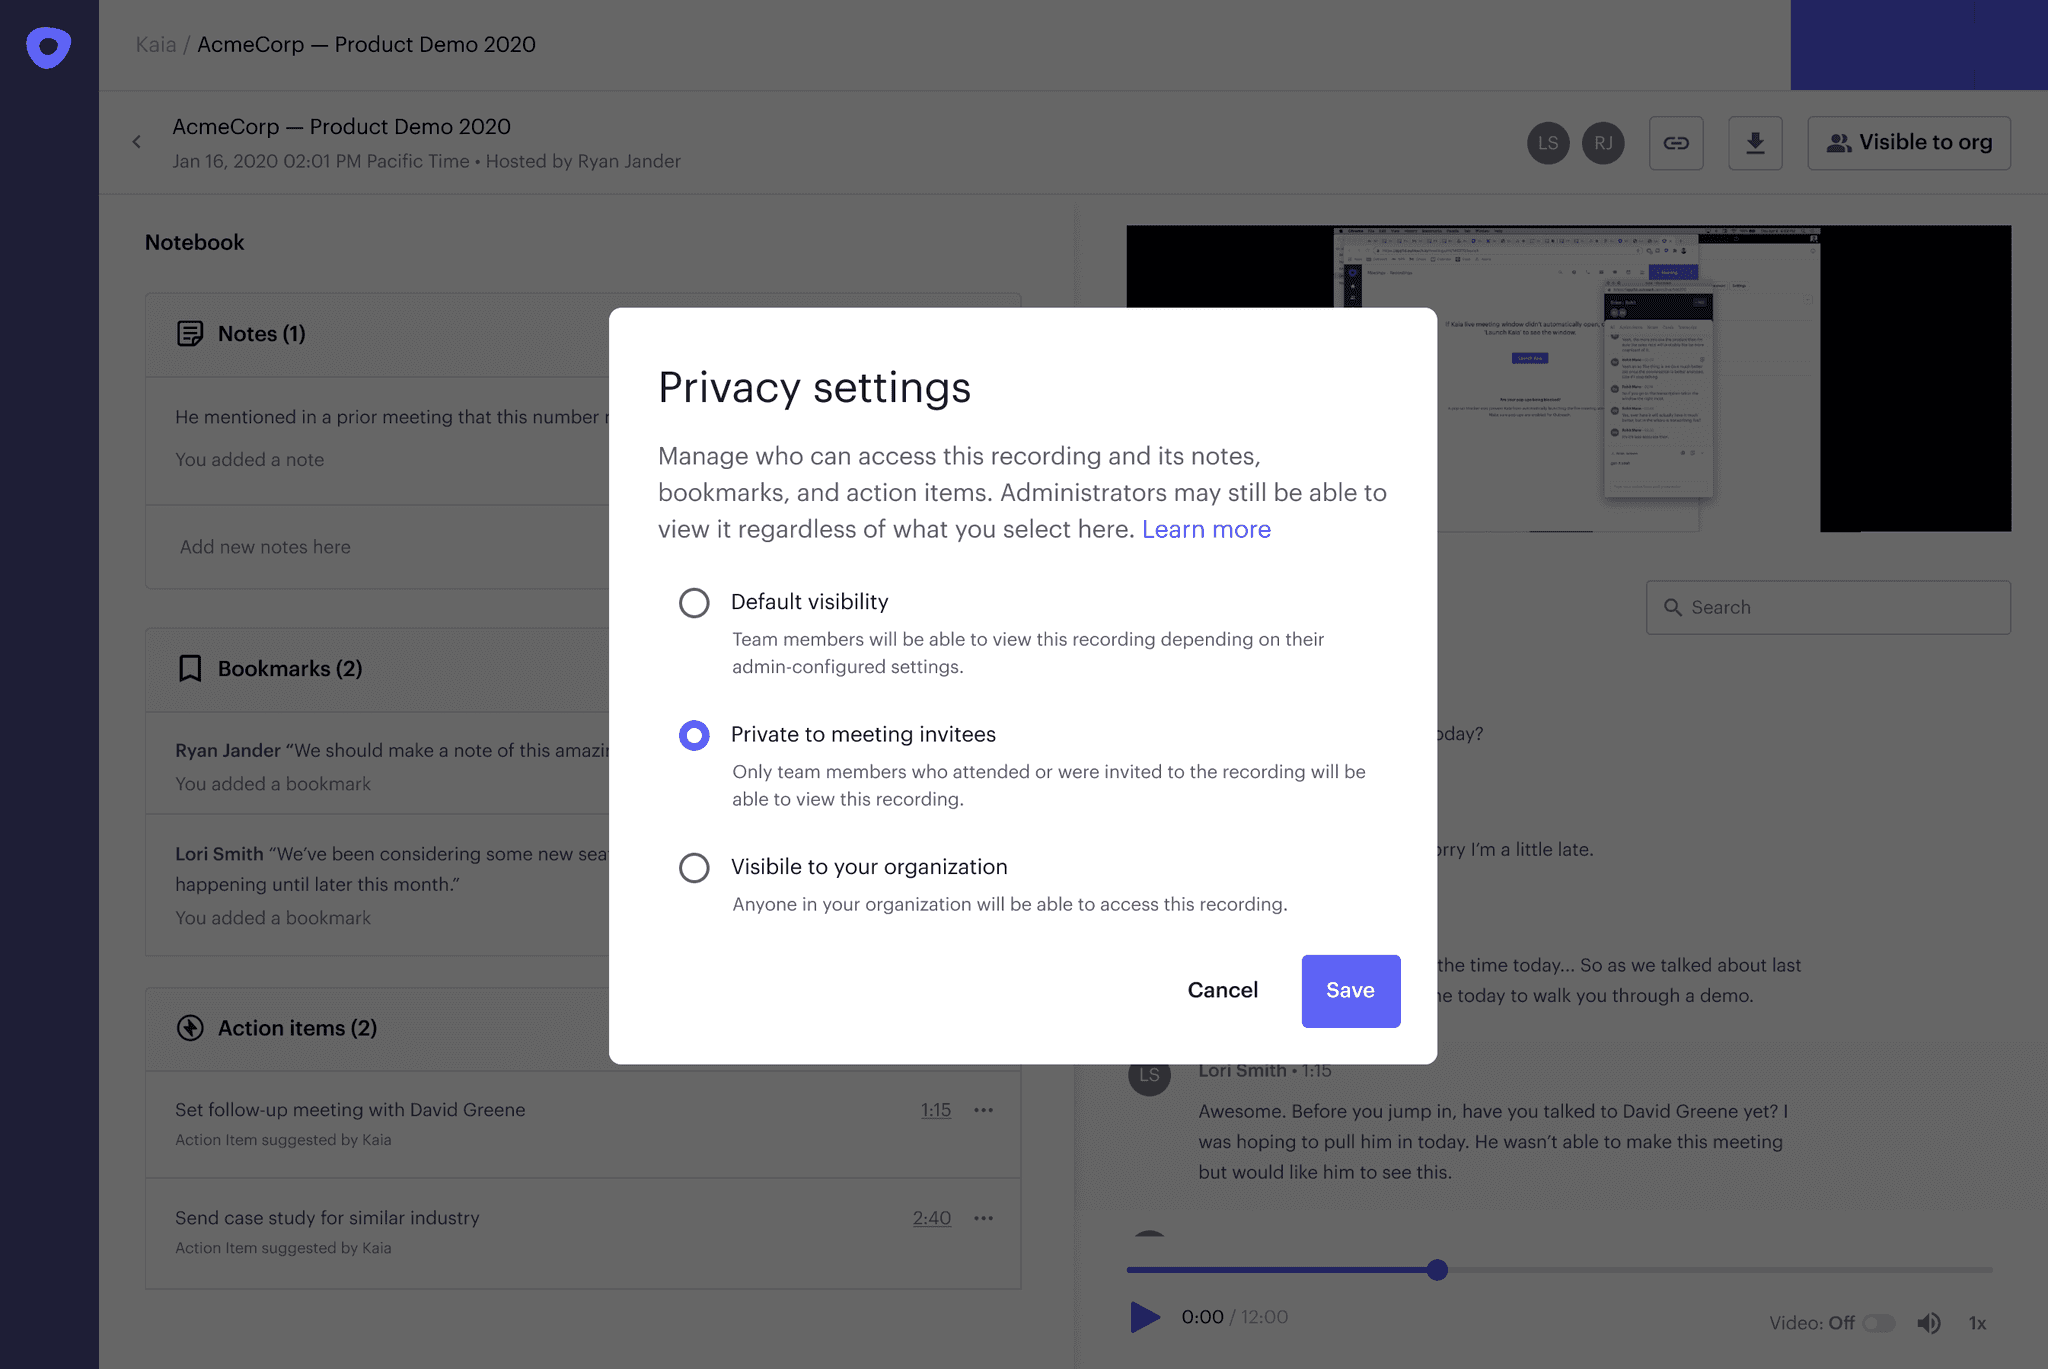2048x1369 pixels.
Task: Open options for Send case study item
Action: pos(984,1218)
